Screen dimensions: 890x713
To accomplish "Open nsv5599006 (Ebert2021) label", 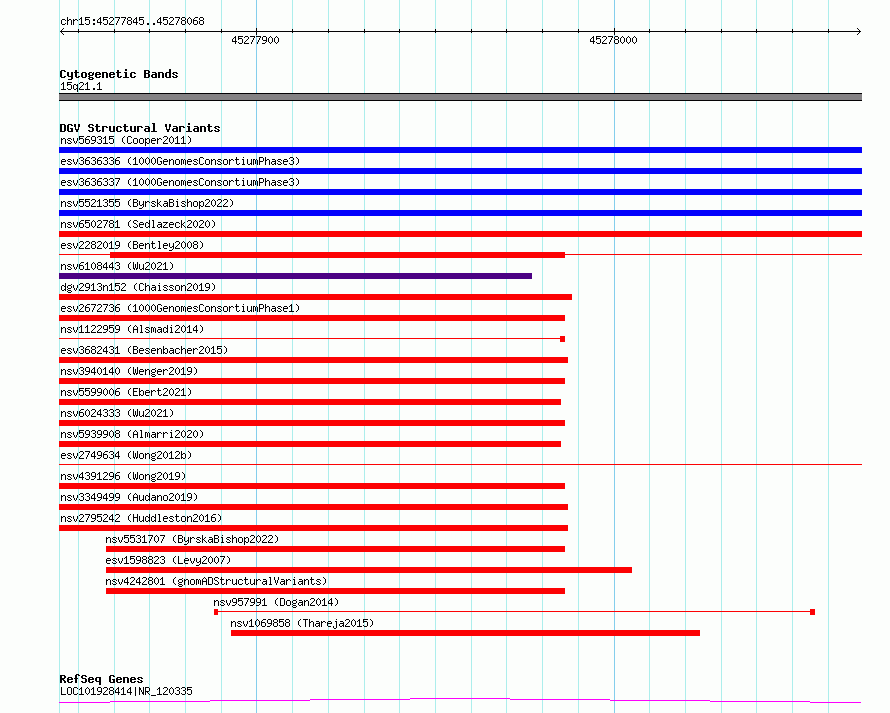I will 126,392.
